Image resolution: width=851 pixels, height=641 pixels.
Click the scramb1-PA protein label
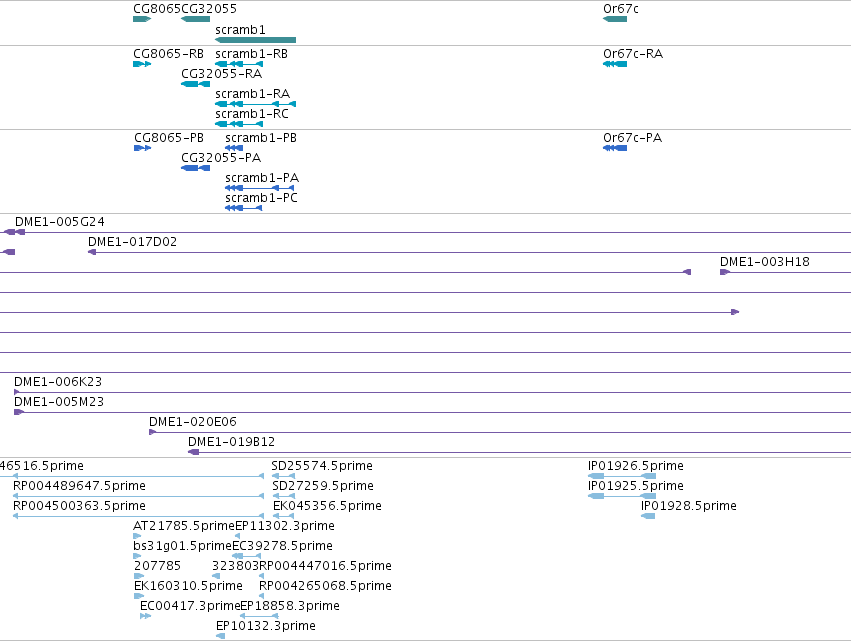[x=262, y=178]
